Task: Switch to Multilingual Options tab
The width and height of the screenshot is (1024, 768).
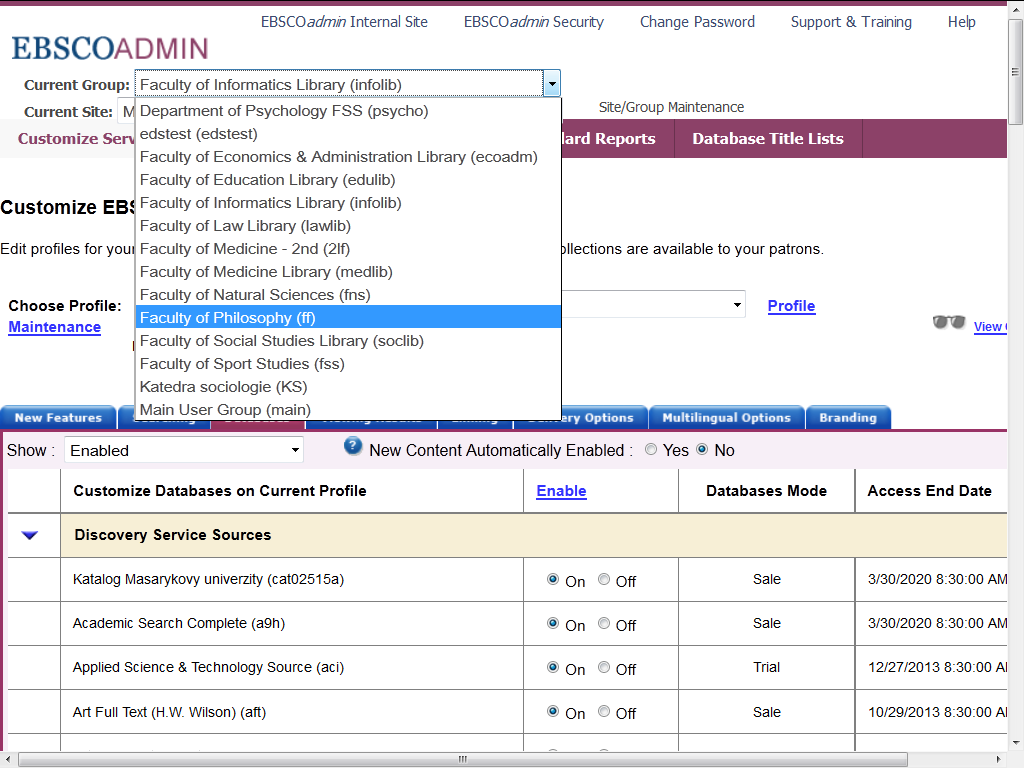Action: (x=726, y=418)
